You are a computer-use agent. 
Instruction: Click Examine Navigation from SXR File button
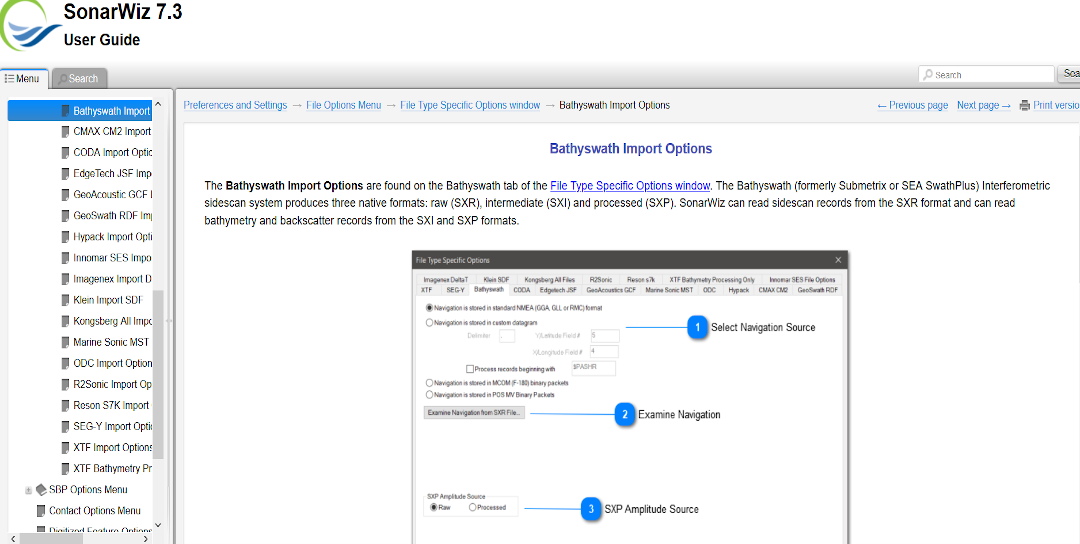coord(475,413)
